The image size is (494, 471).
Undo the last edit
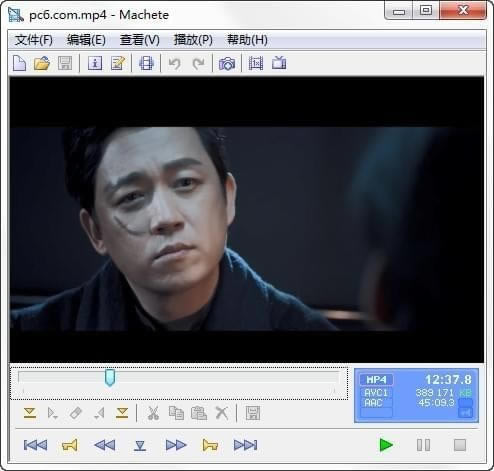point(174,63)
